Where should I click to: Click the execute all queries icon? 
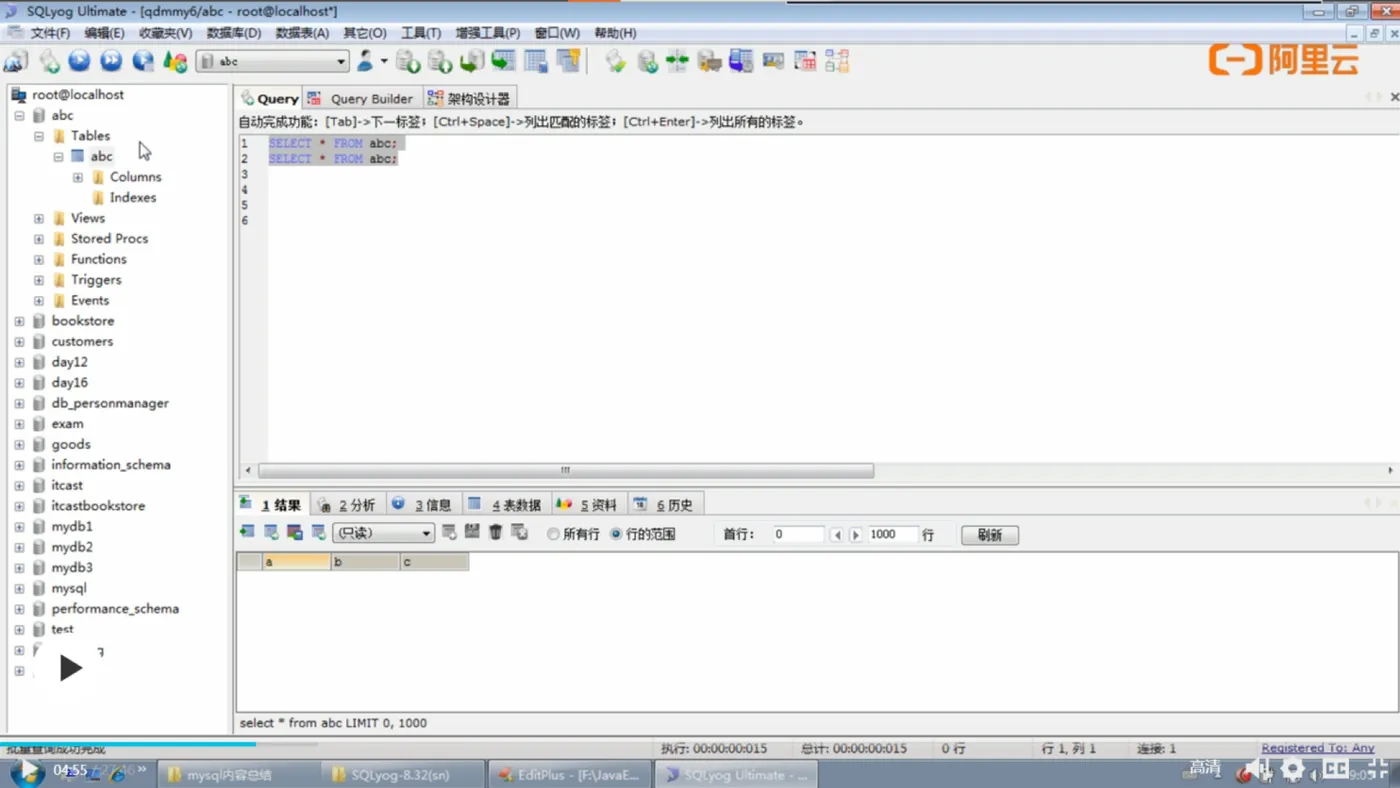point(111,62)
